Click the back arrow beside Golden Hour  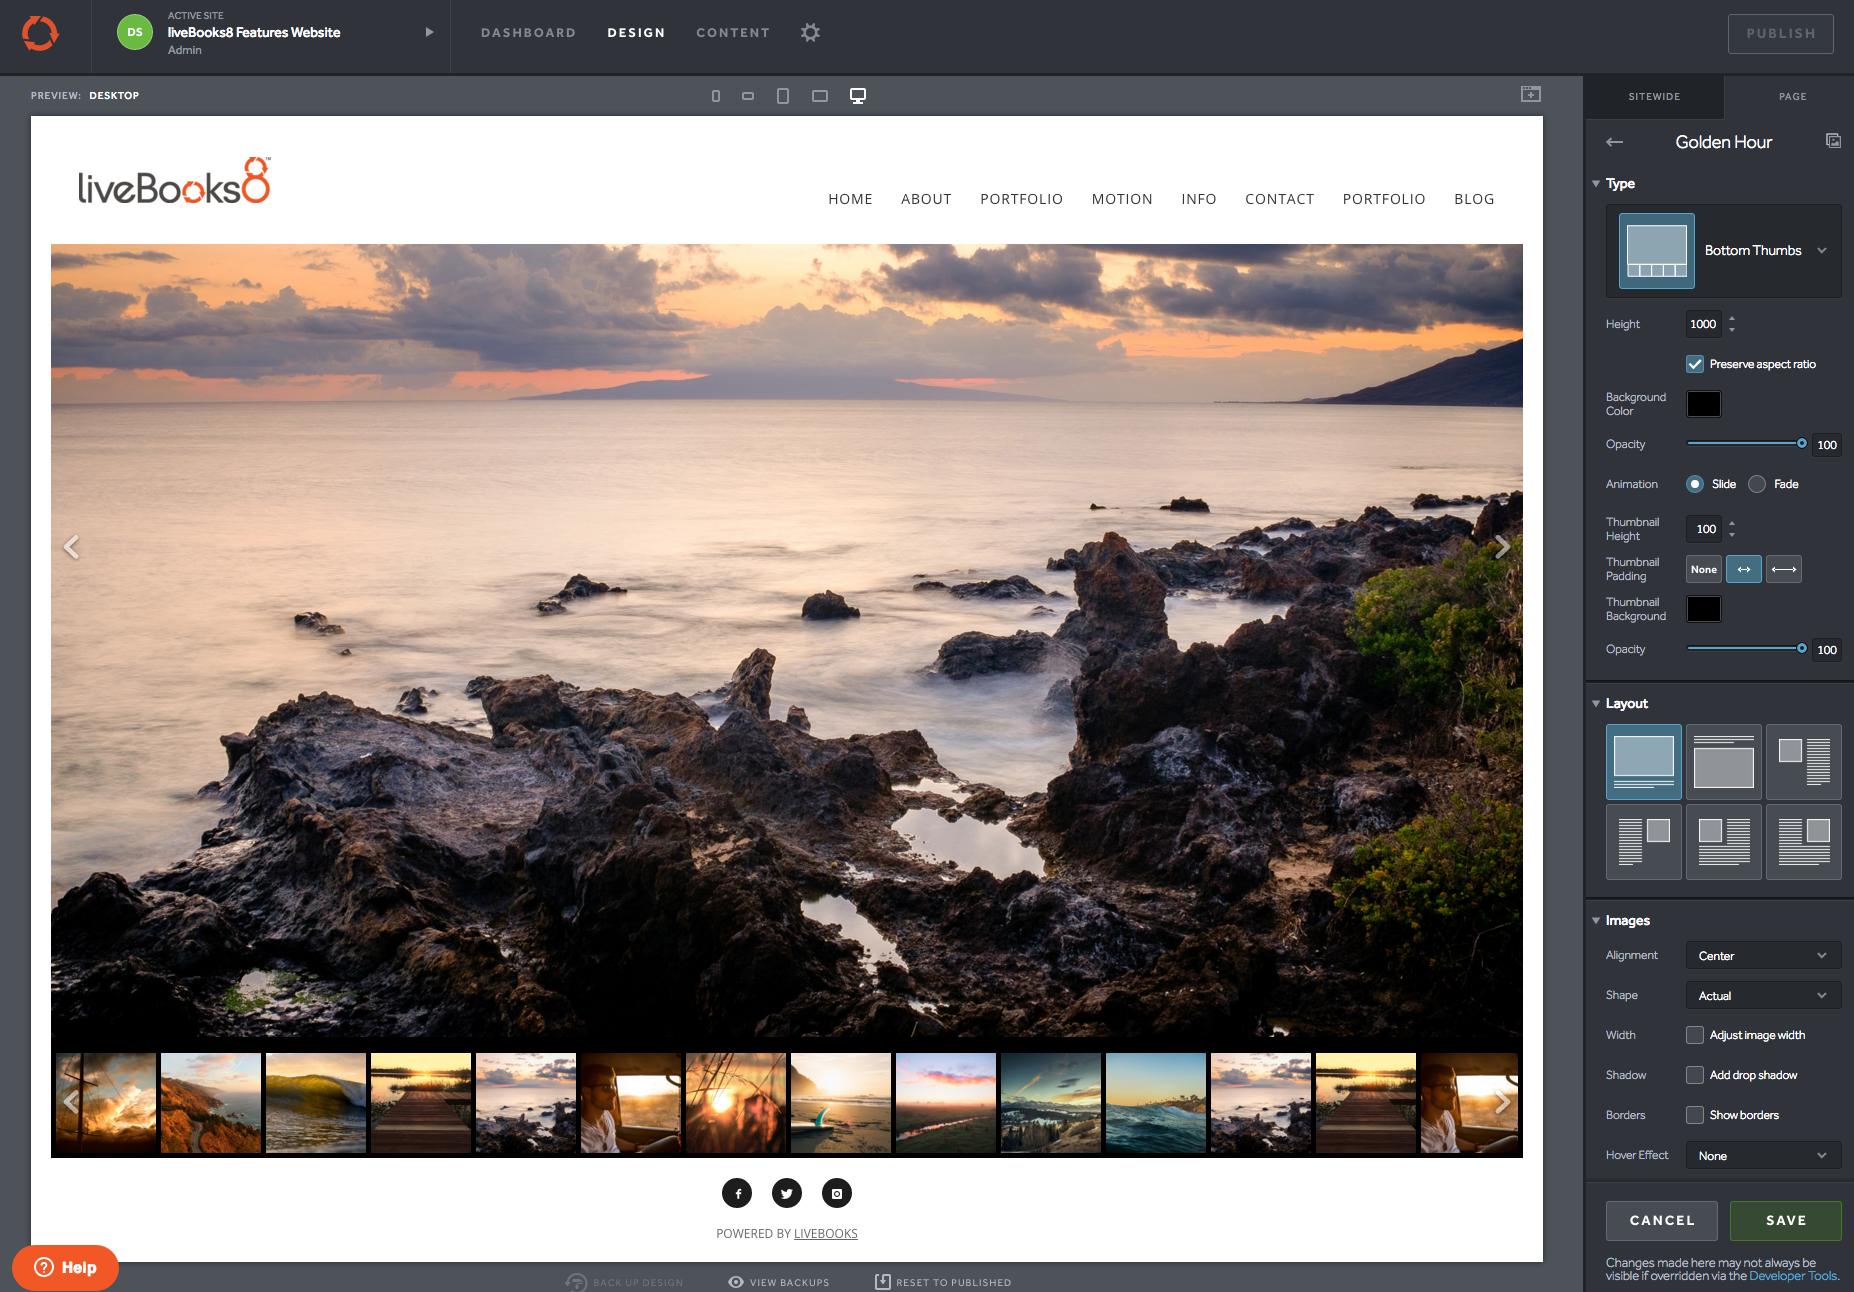[x=1614, y=142]
